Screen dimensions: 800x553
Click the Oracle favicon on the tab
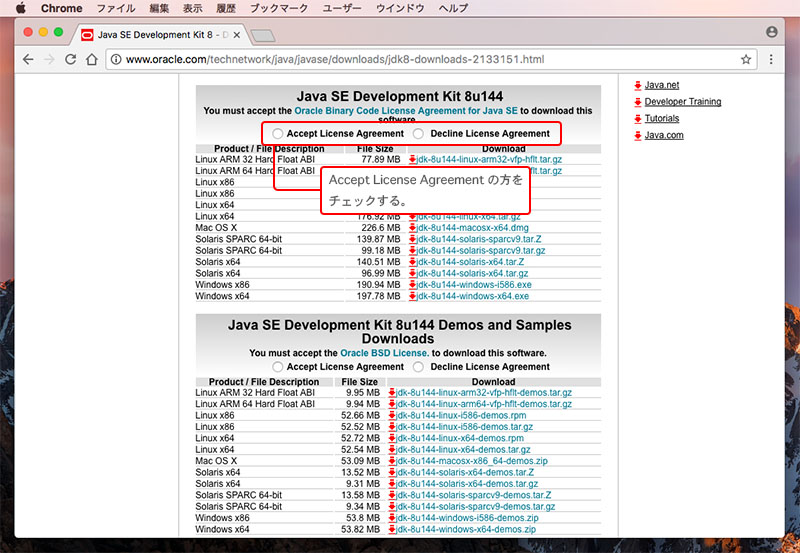coord(88,35)
